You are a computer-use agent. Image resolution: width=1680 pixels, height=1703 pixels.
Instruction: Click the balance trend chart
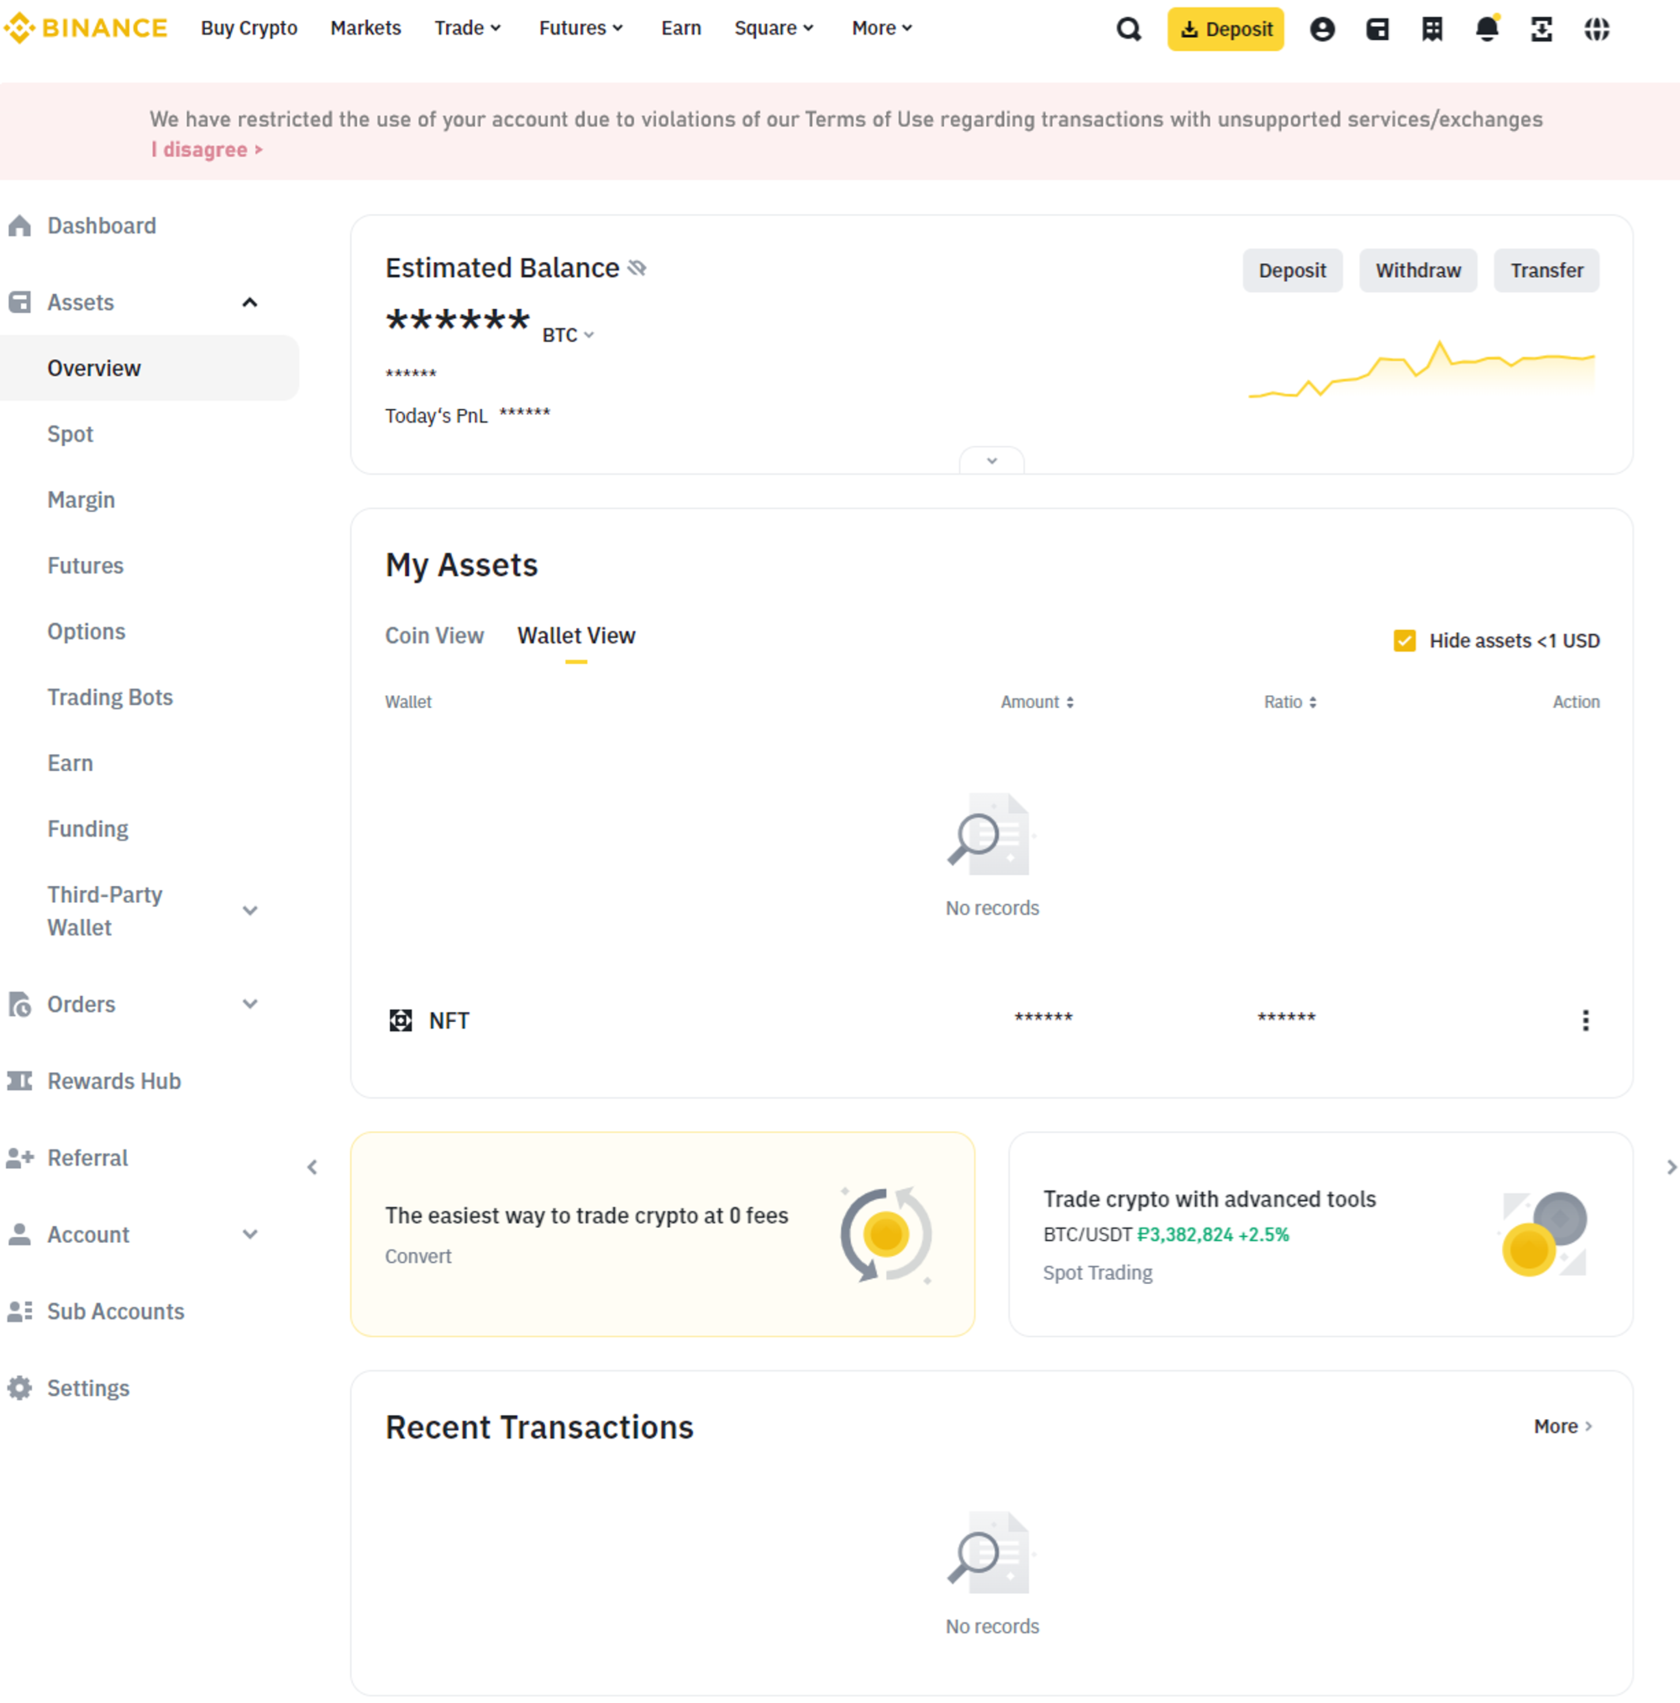click(1421, 368)
